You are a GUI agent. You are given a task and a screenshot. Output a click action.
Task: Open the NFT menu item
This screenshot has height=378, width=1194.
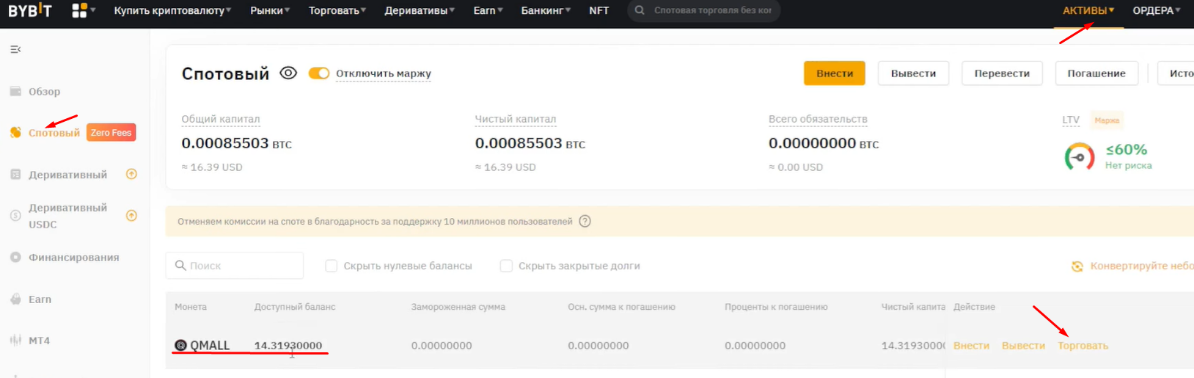[x=599, y=11]
